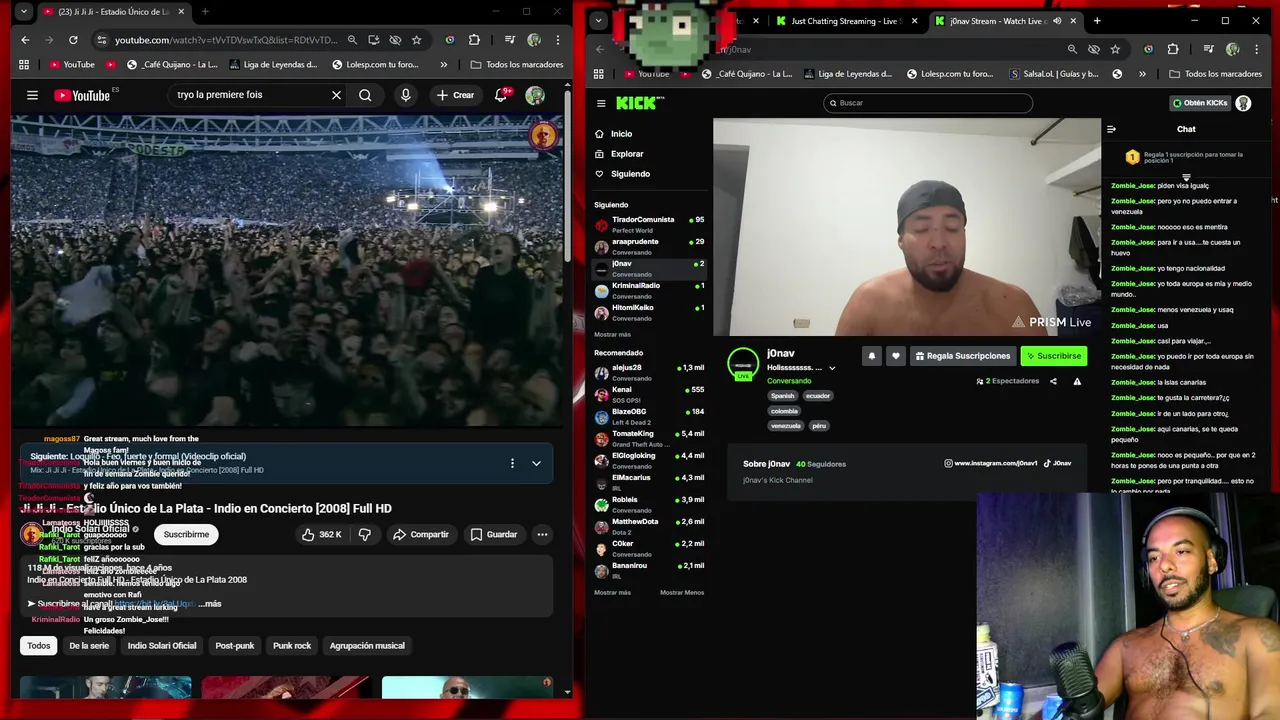
Task: Open media control icon in Kick window toolbar
Action: [1208, 49]
